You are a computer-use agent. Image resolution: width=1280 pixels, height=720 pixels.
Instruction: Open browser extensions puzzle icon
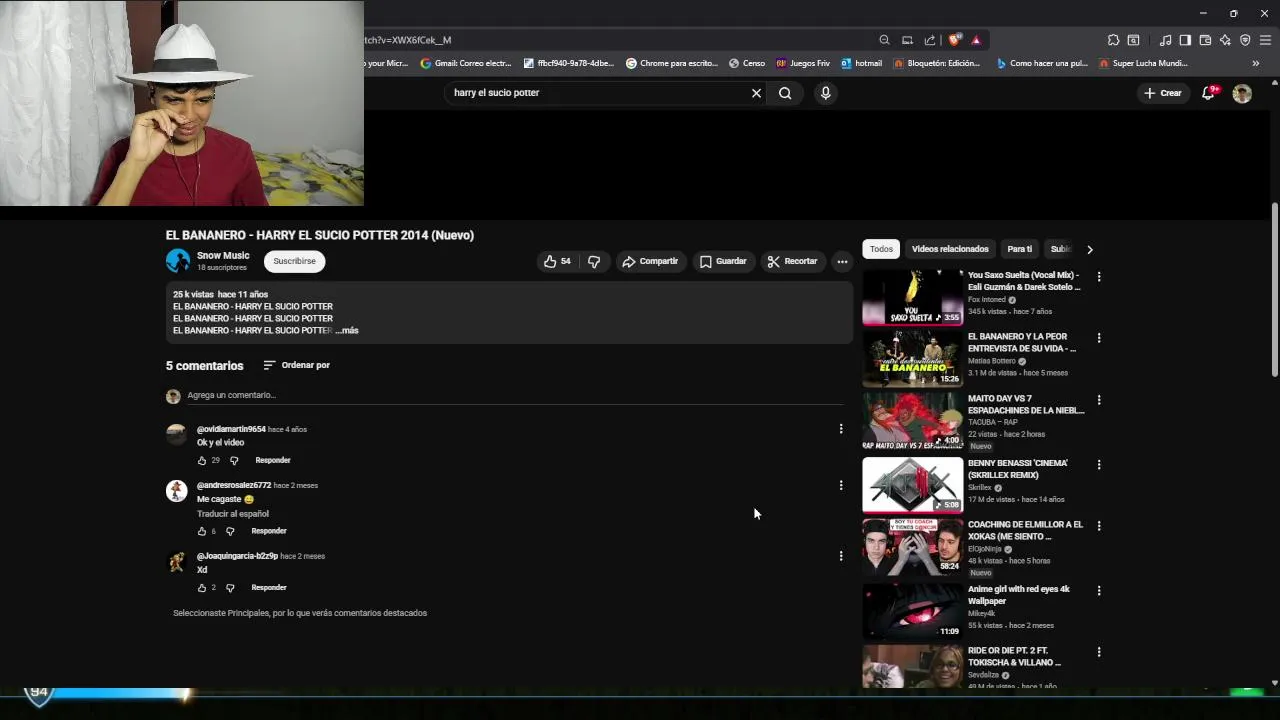[1113, 40]
